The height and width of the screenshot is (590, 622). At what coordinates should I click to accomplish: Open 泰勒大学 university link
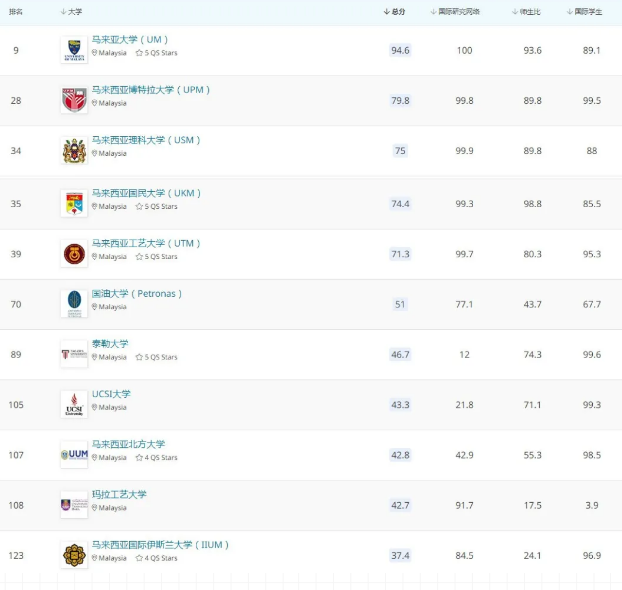click(x=110, y=344)
